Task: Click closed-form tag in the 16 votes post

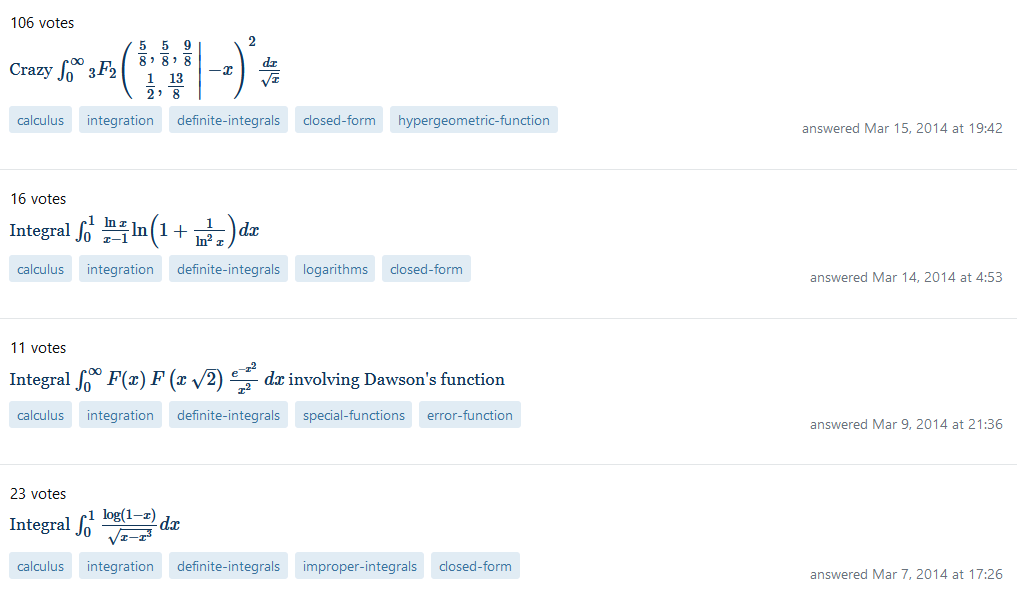Action: coord(426,269)
